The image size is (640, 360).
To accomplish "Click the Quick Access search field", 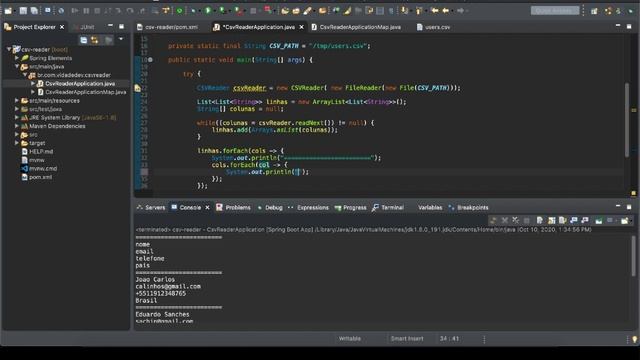I will pos(555,11).
